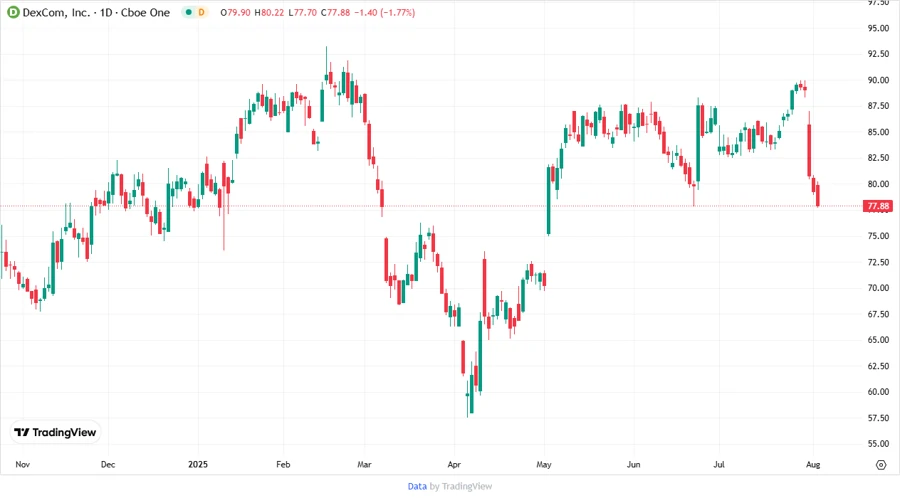Click the Jul label on time axis
The image size is (900, 498).
click(x=719, y=465)
